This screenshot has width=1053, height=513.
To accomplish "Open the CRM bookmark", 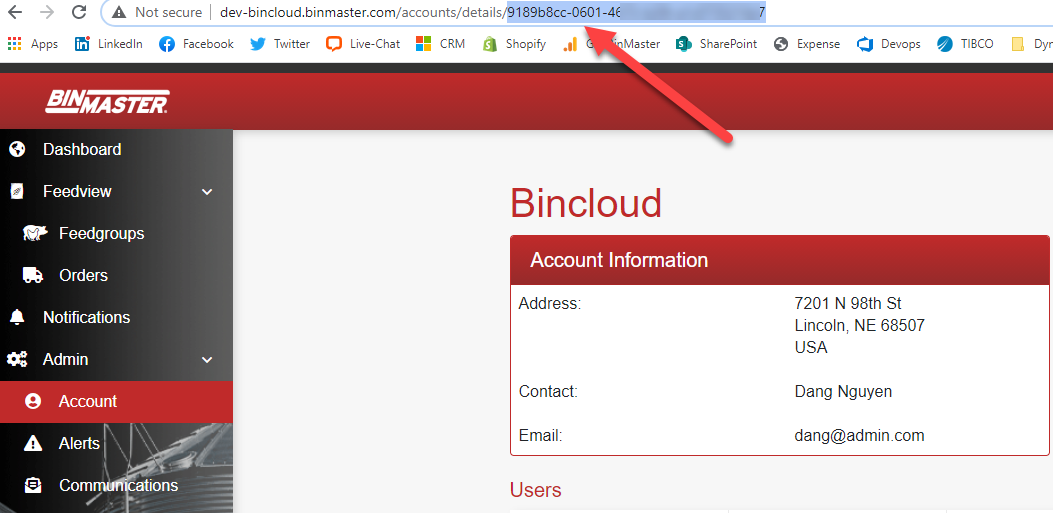I will (441, 44).
